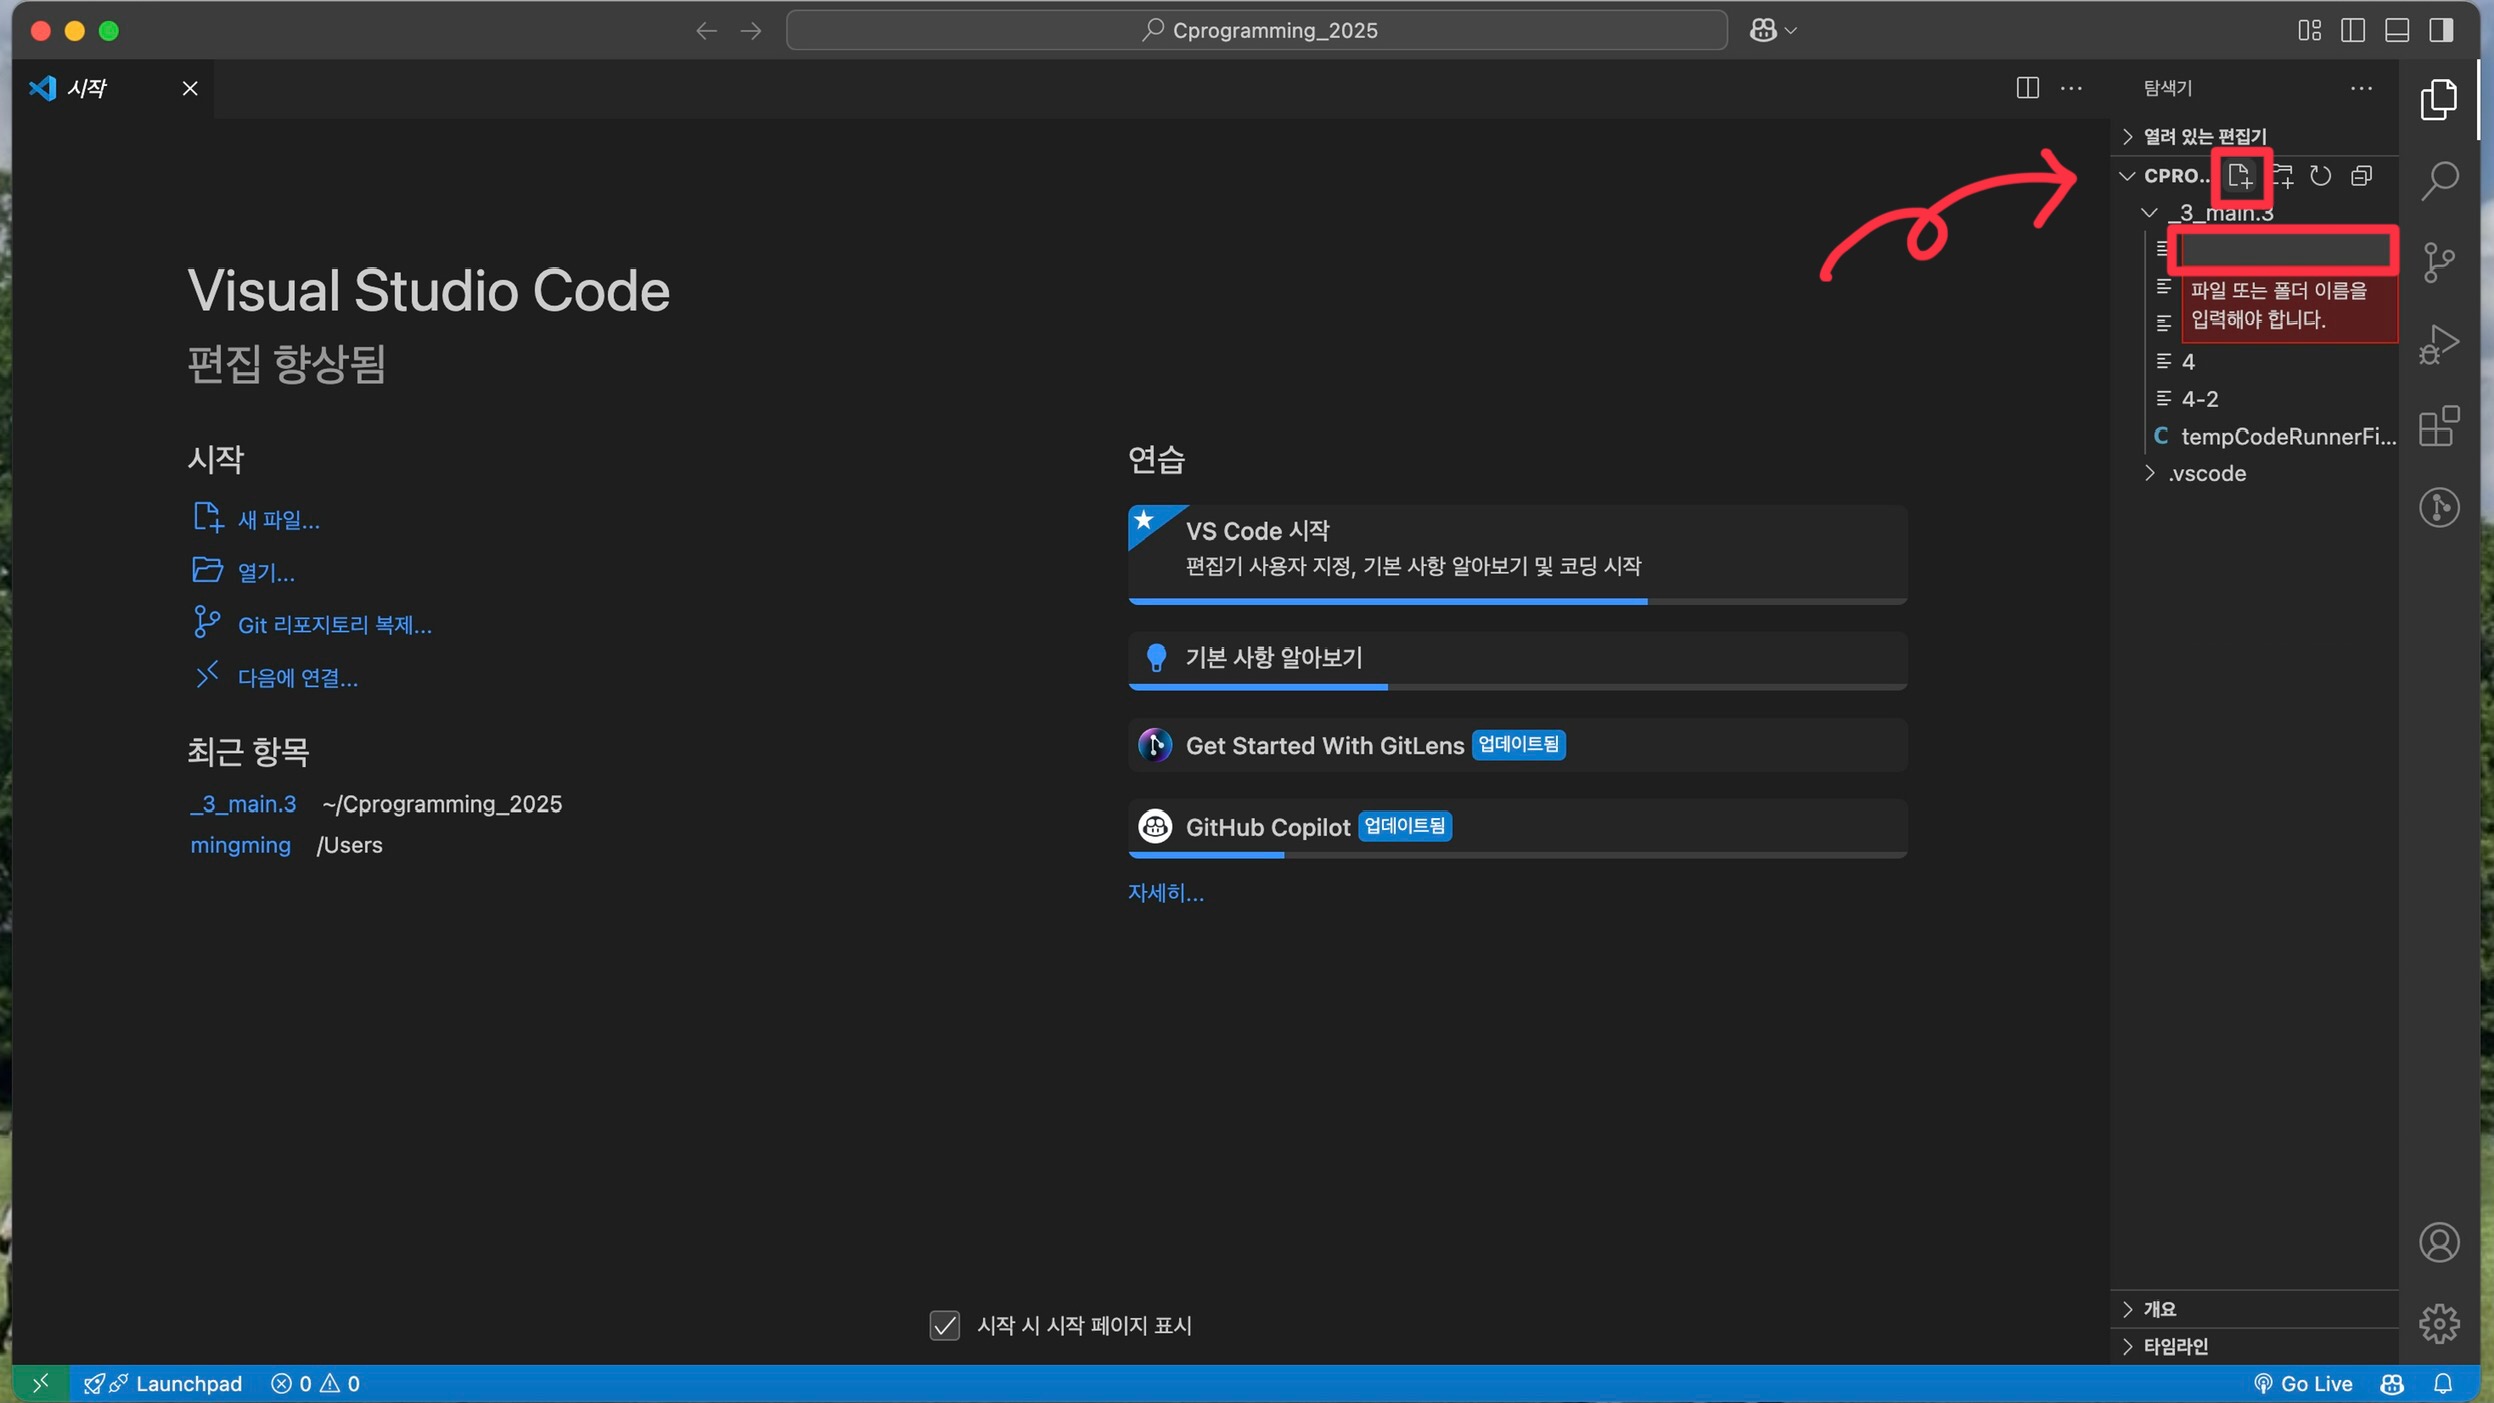Open the Extensions view
The height and width of the screenshot is (1403, 2494).
coord(2439,427)
